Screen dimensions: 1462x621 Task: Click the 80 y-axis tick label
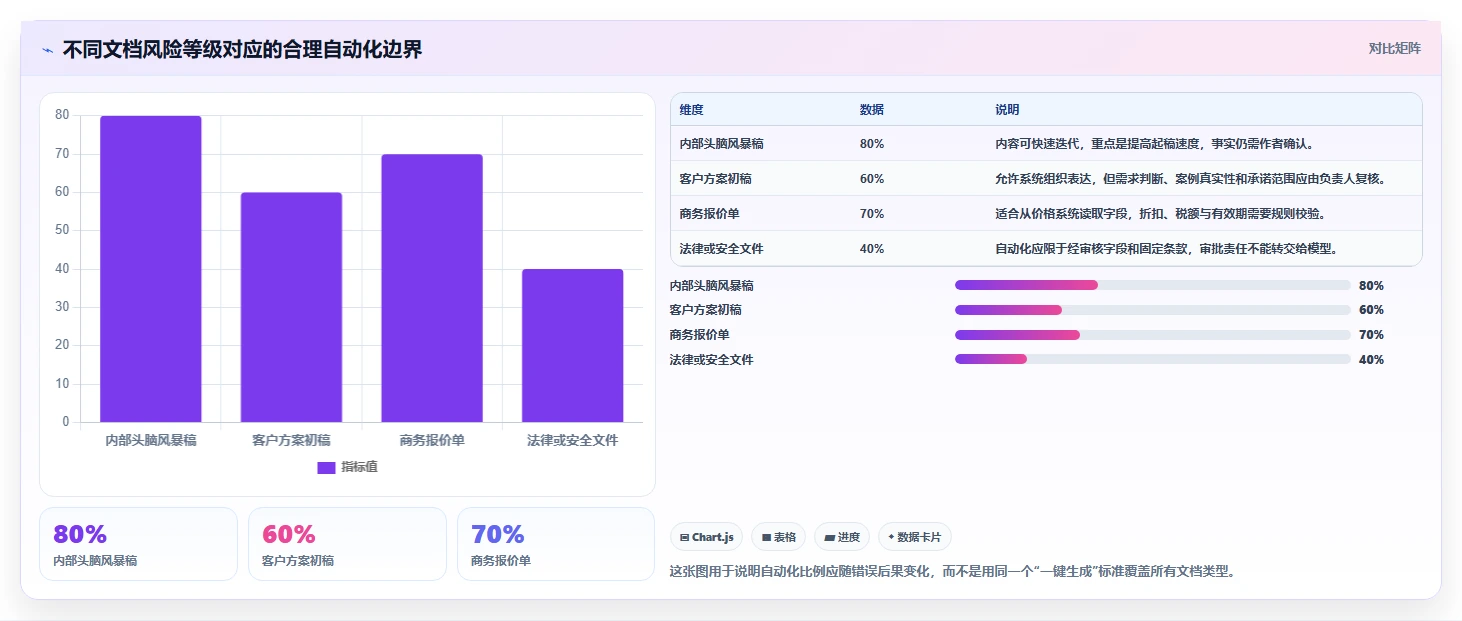click(x=62, y=115)
